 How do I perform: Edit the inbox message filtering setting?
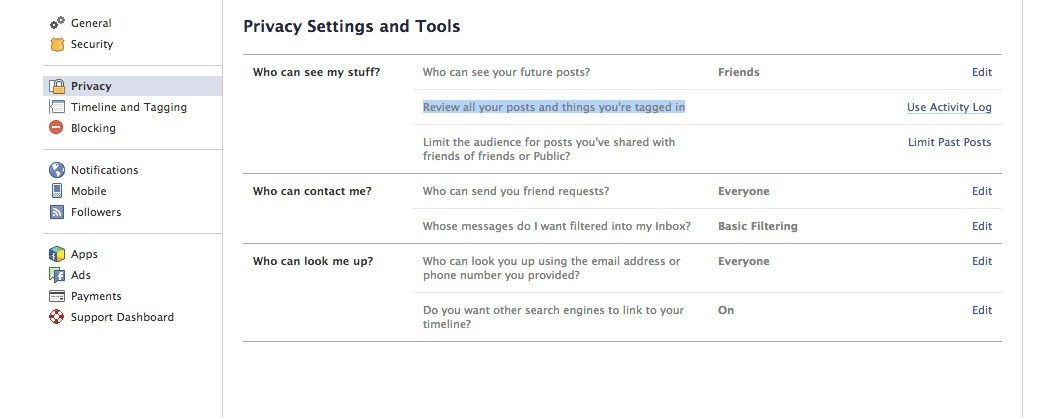982,226
